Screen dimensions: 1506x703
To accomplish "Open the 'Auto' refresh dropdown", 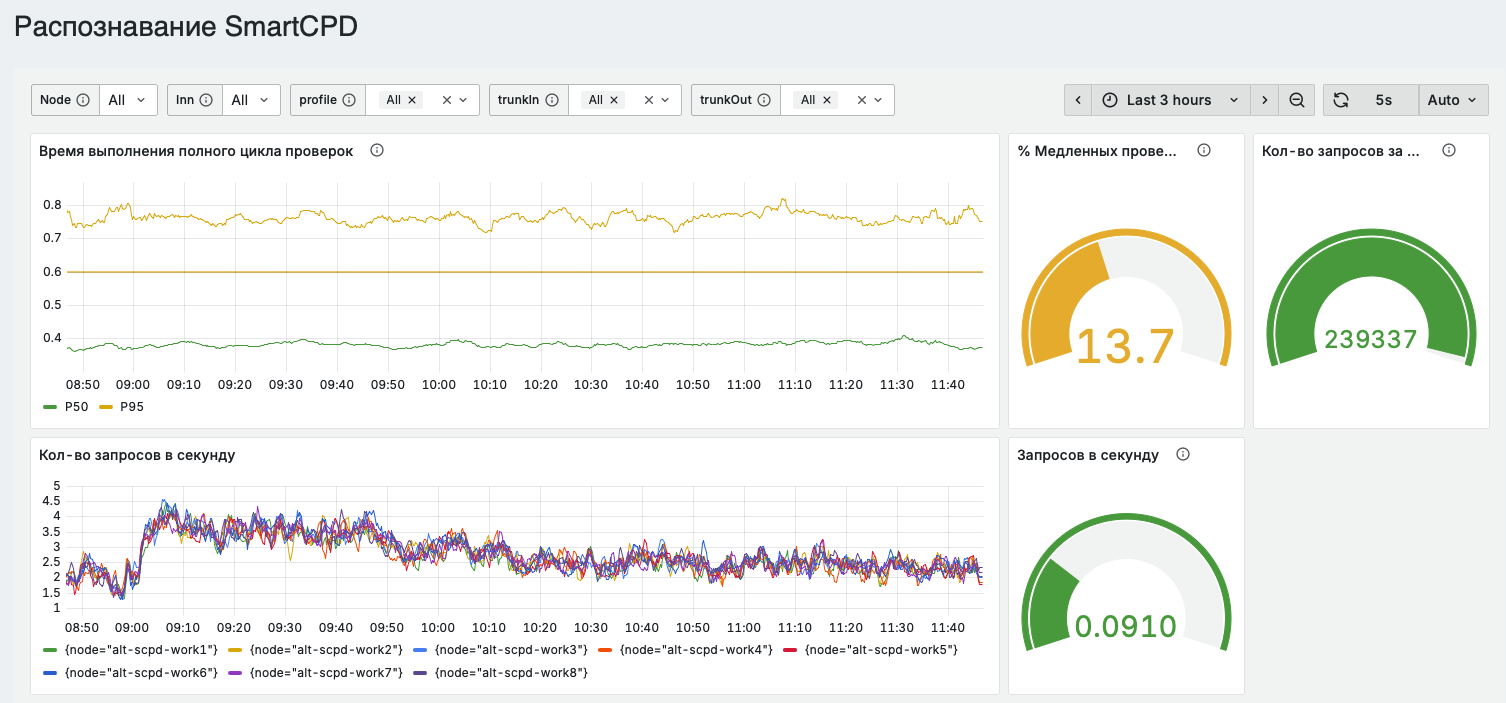I will tap(1454, 100).
